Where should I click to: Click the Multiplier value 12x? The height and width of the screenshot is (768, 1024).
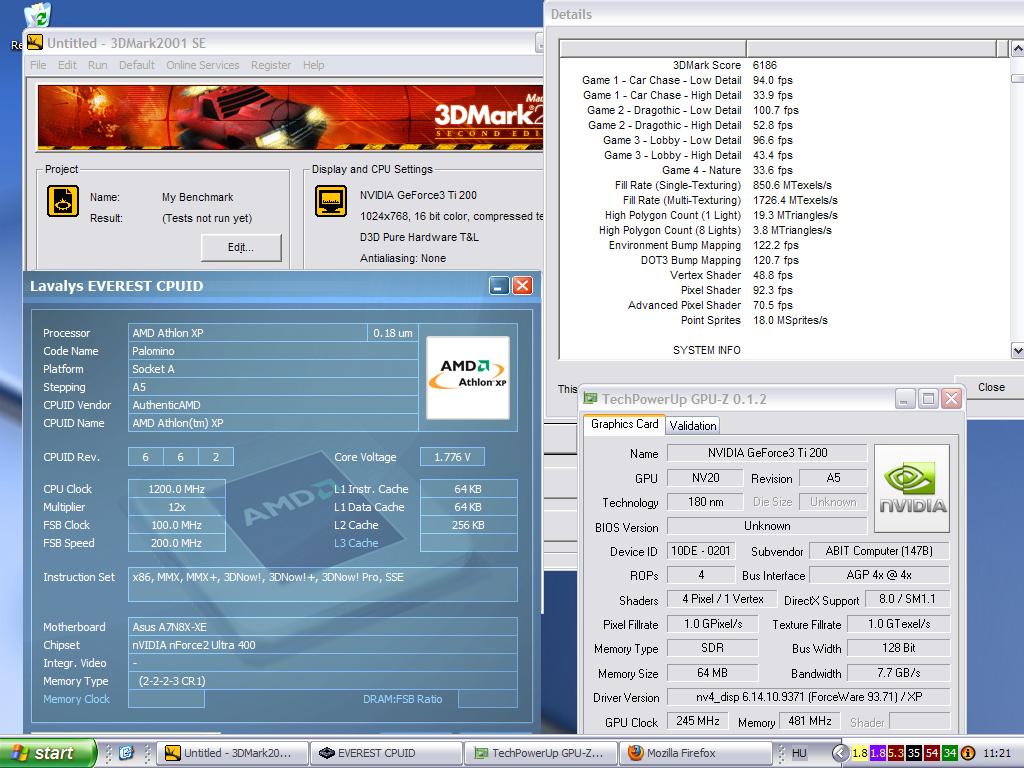click(x=176, y=507)
